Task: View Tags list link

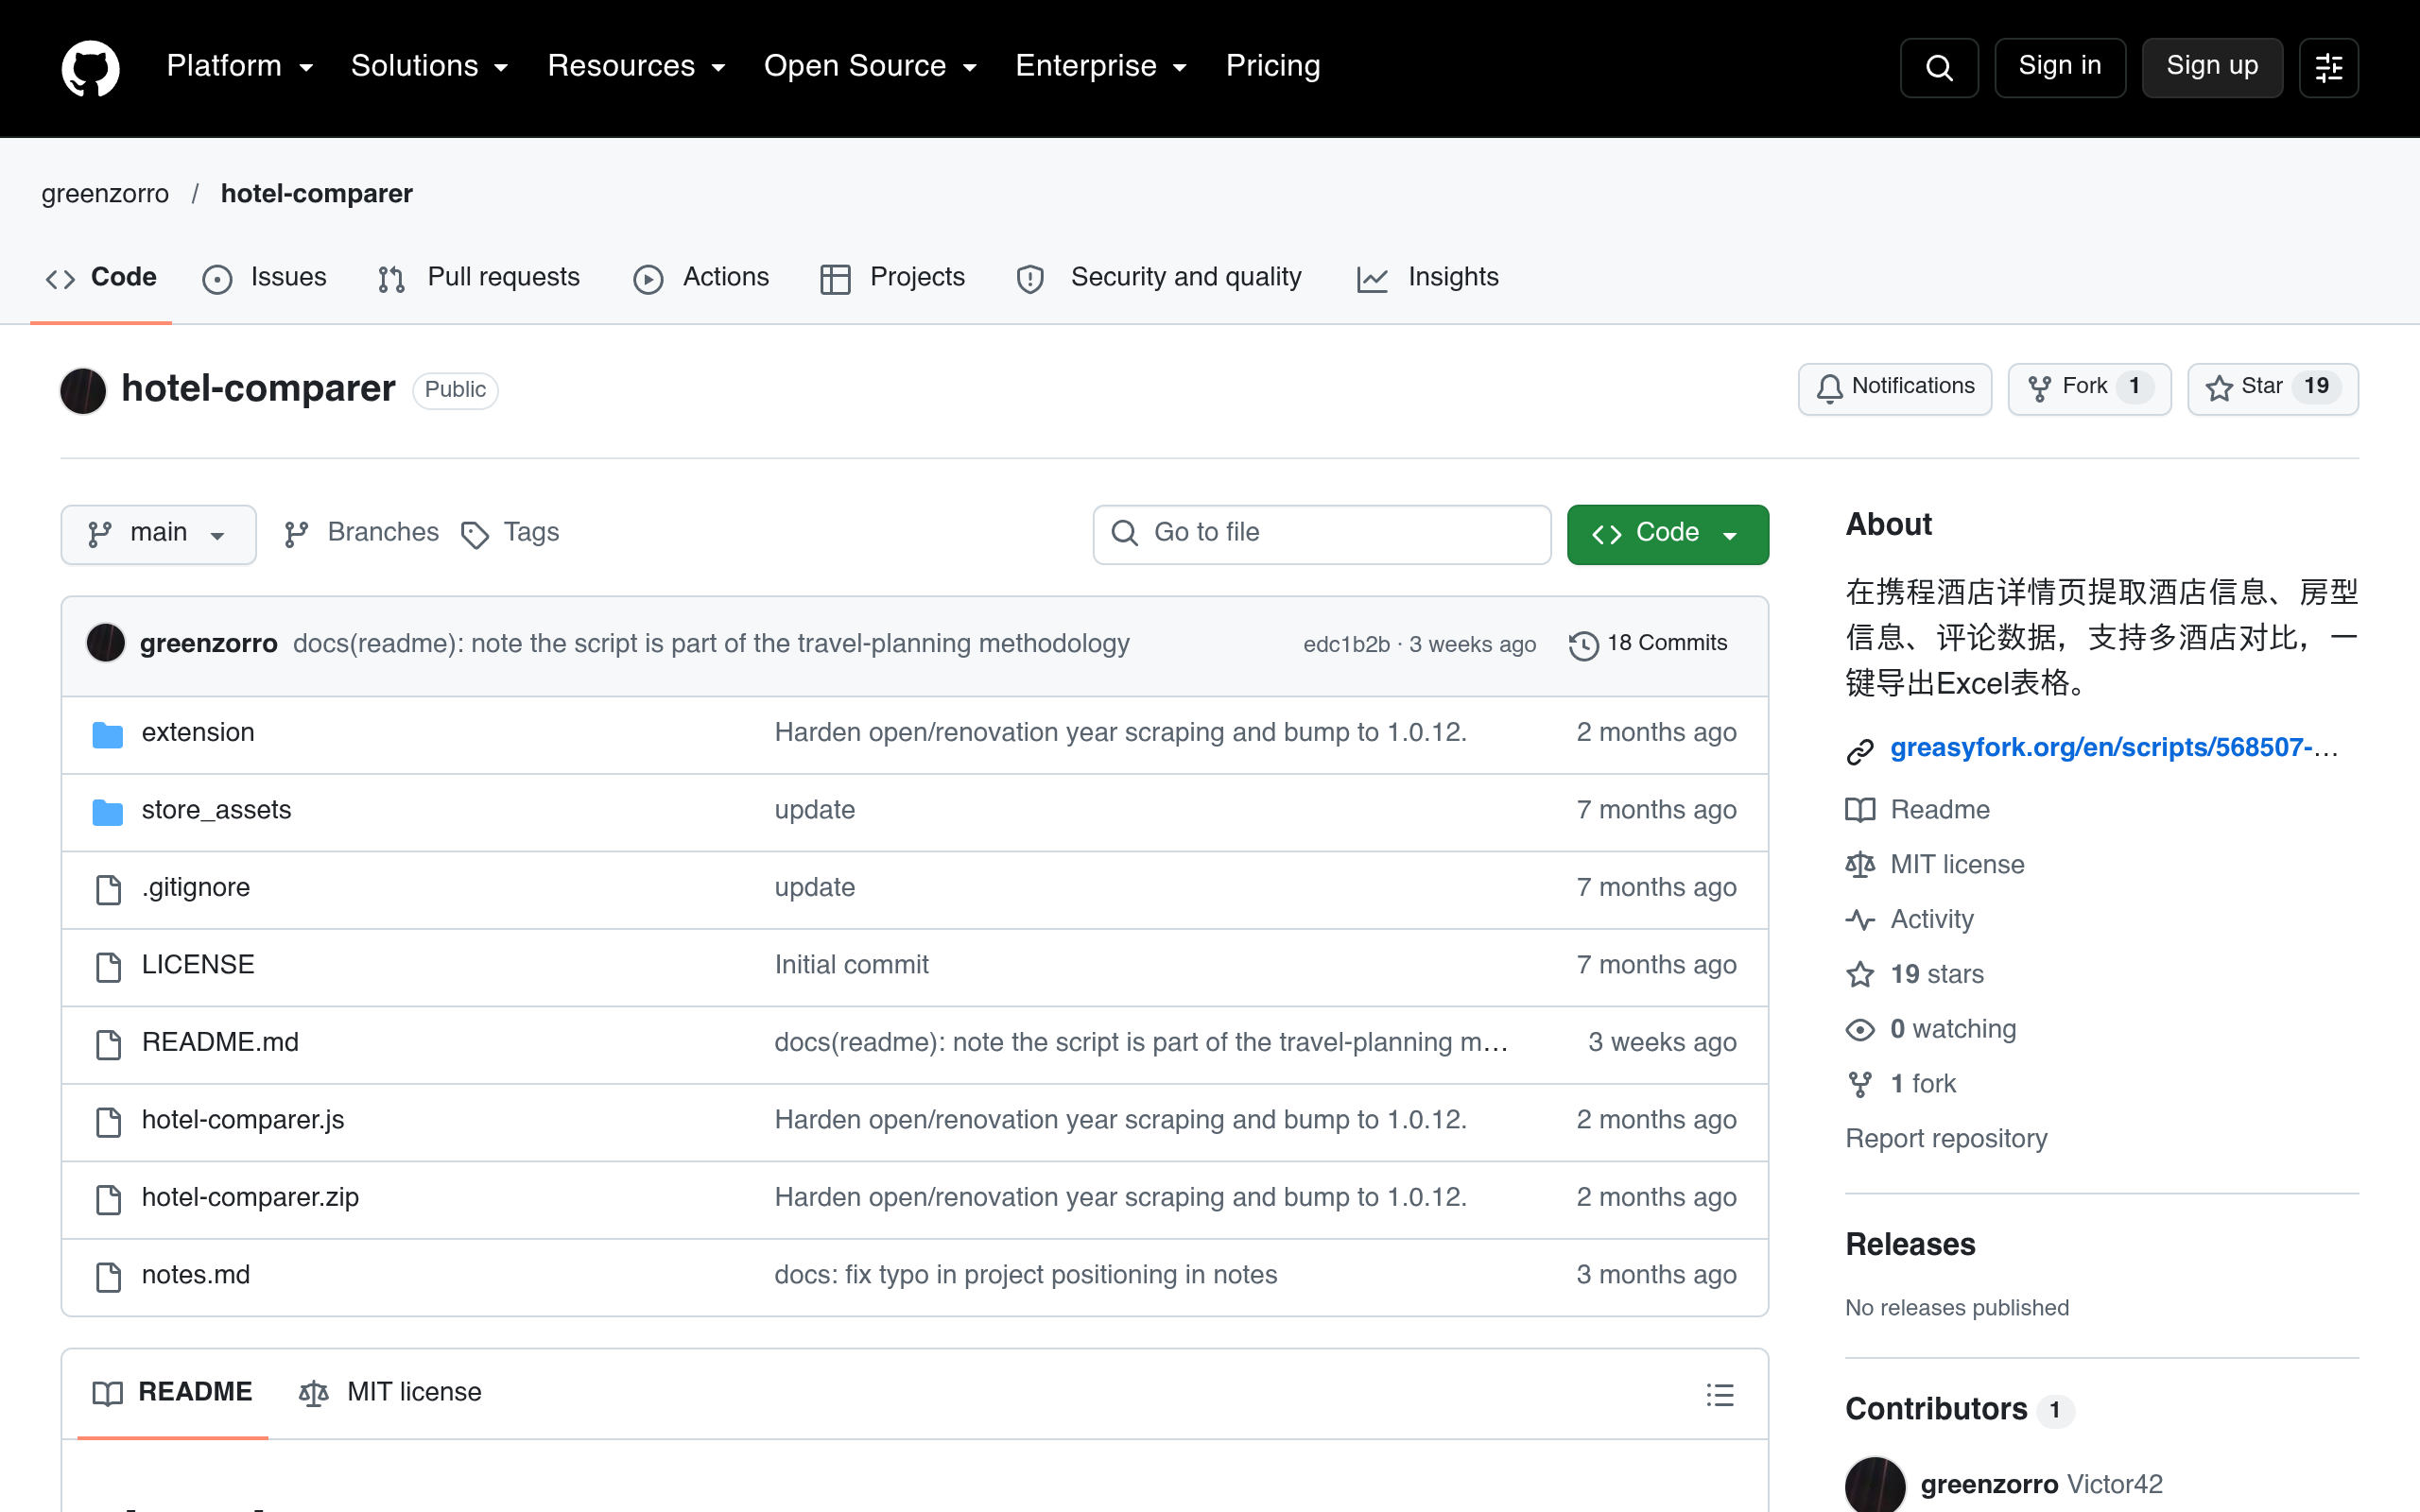Action: 511,533
